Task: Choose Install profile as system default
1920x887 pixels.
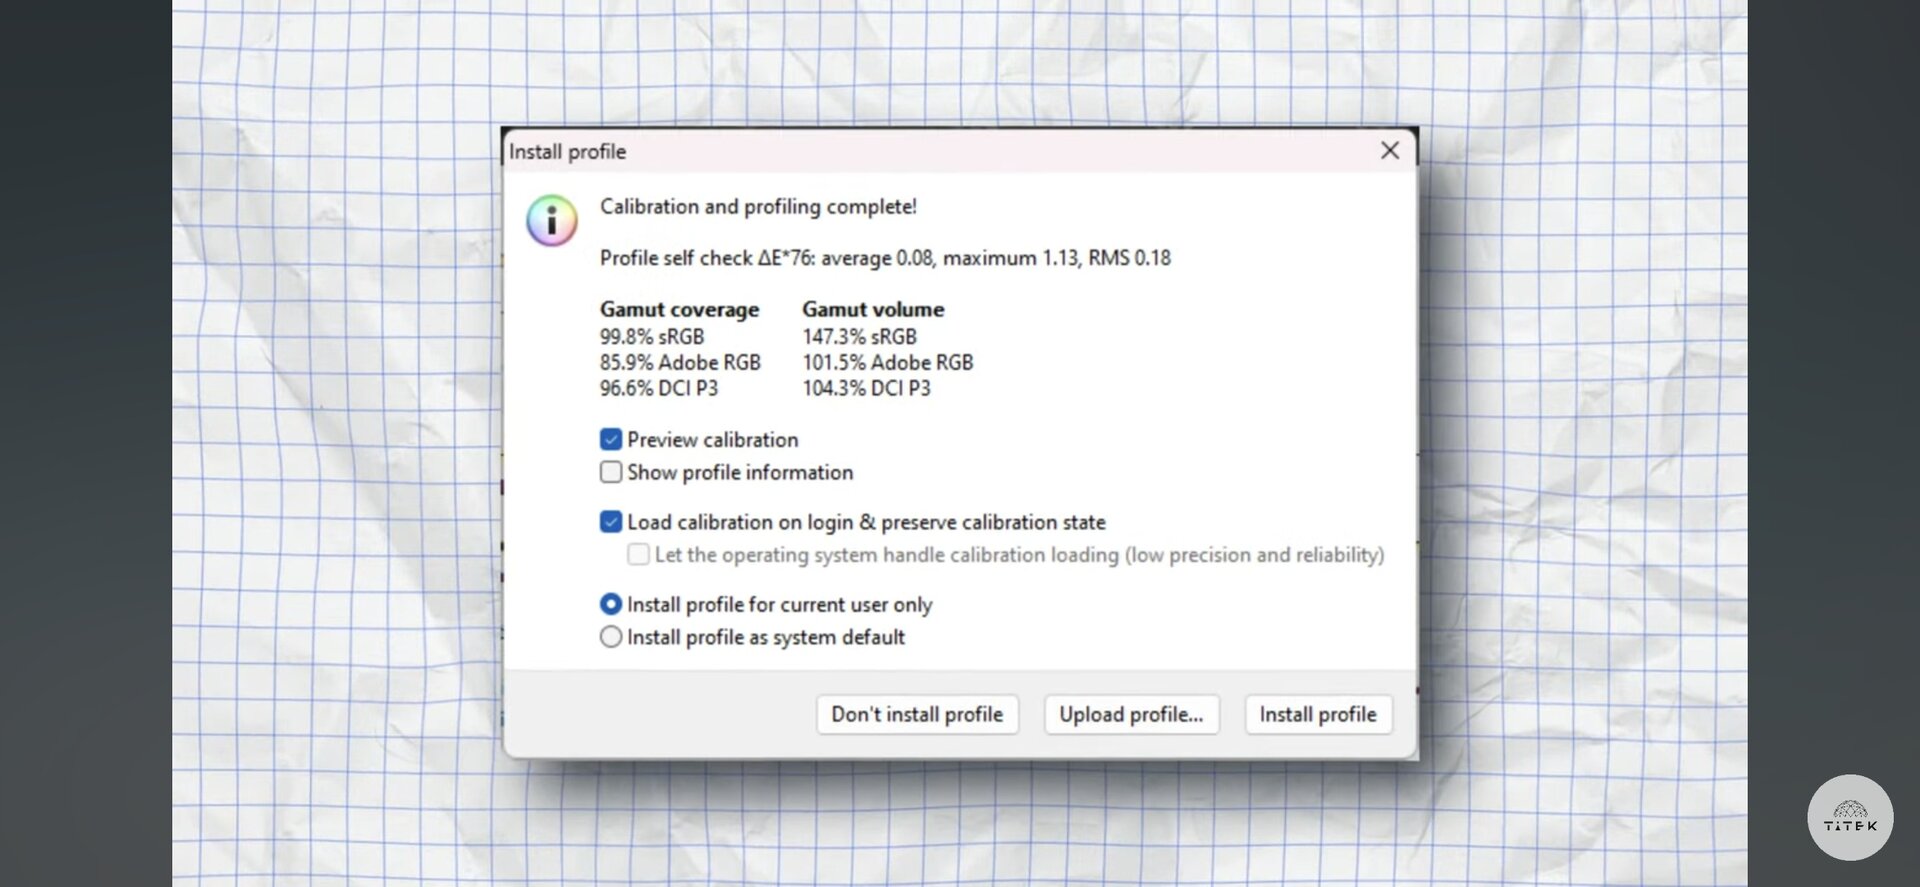Action: click(x=611, y=637)
